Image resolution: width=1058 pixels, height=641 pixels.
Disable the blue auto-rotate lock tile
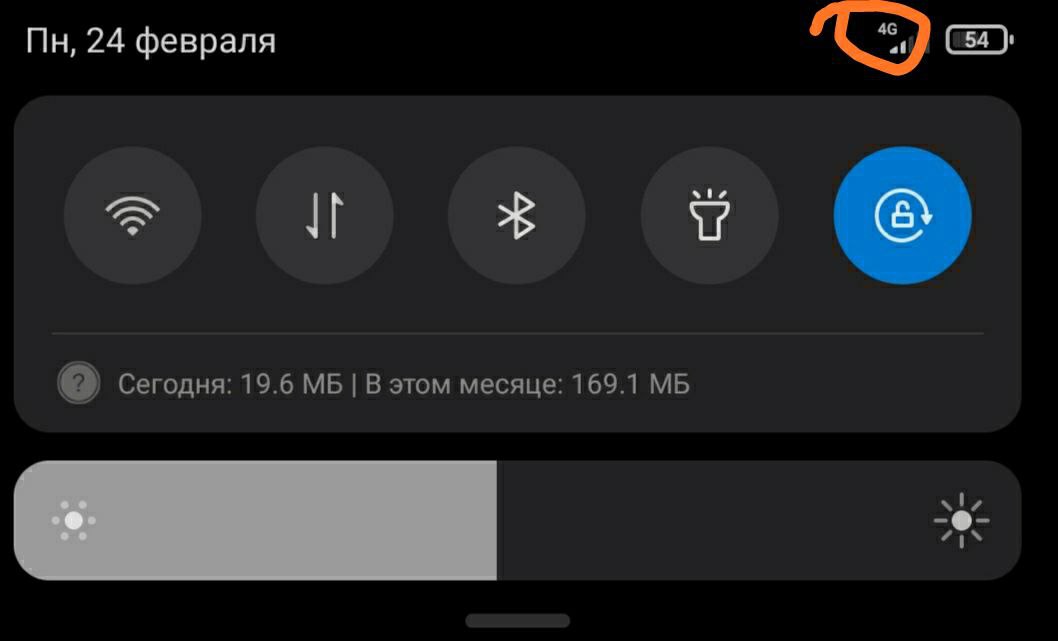[903, 215]
